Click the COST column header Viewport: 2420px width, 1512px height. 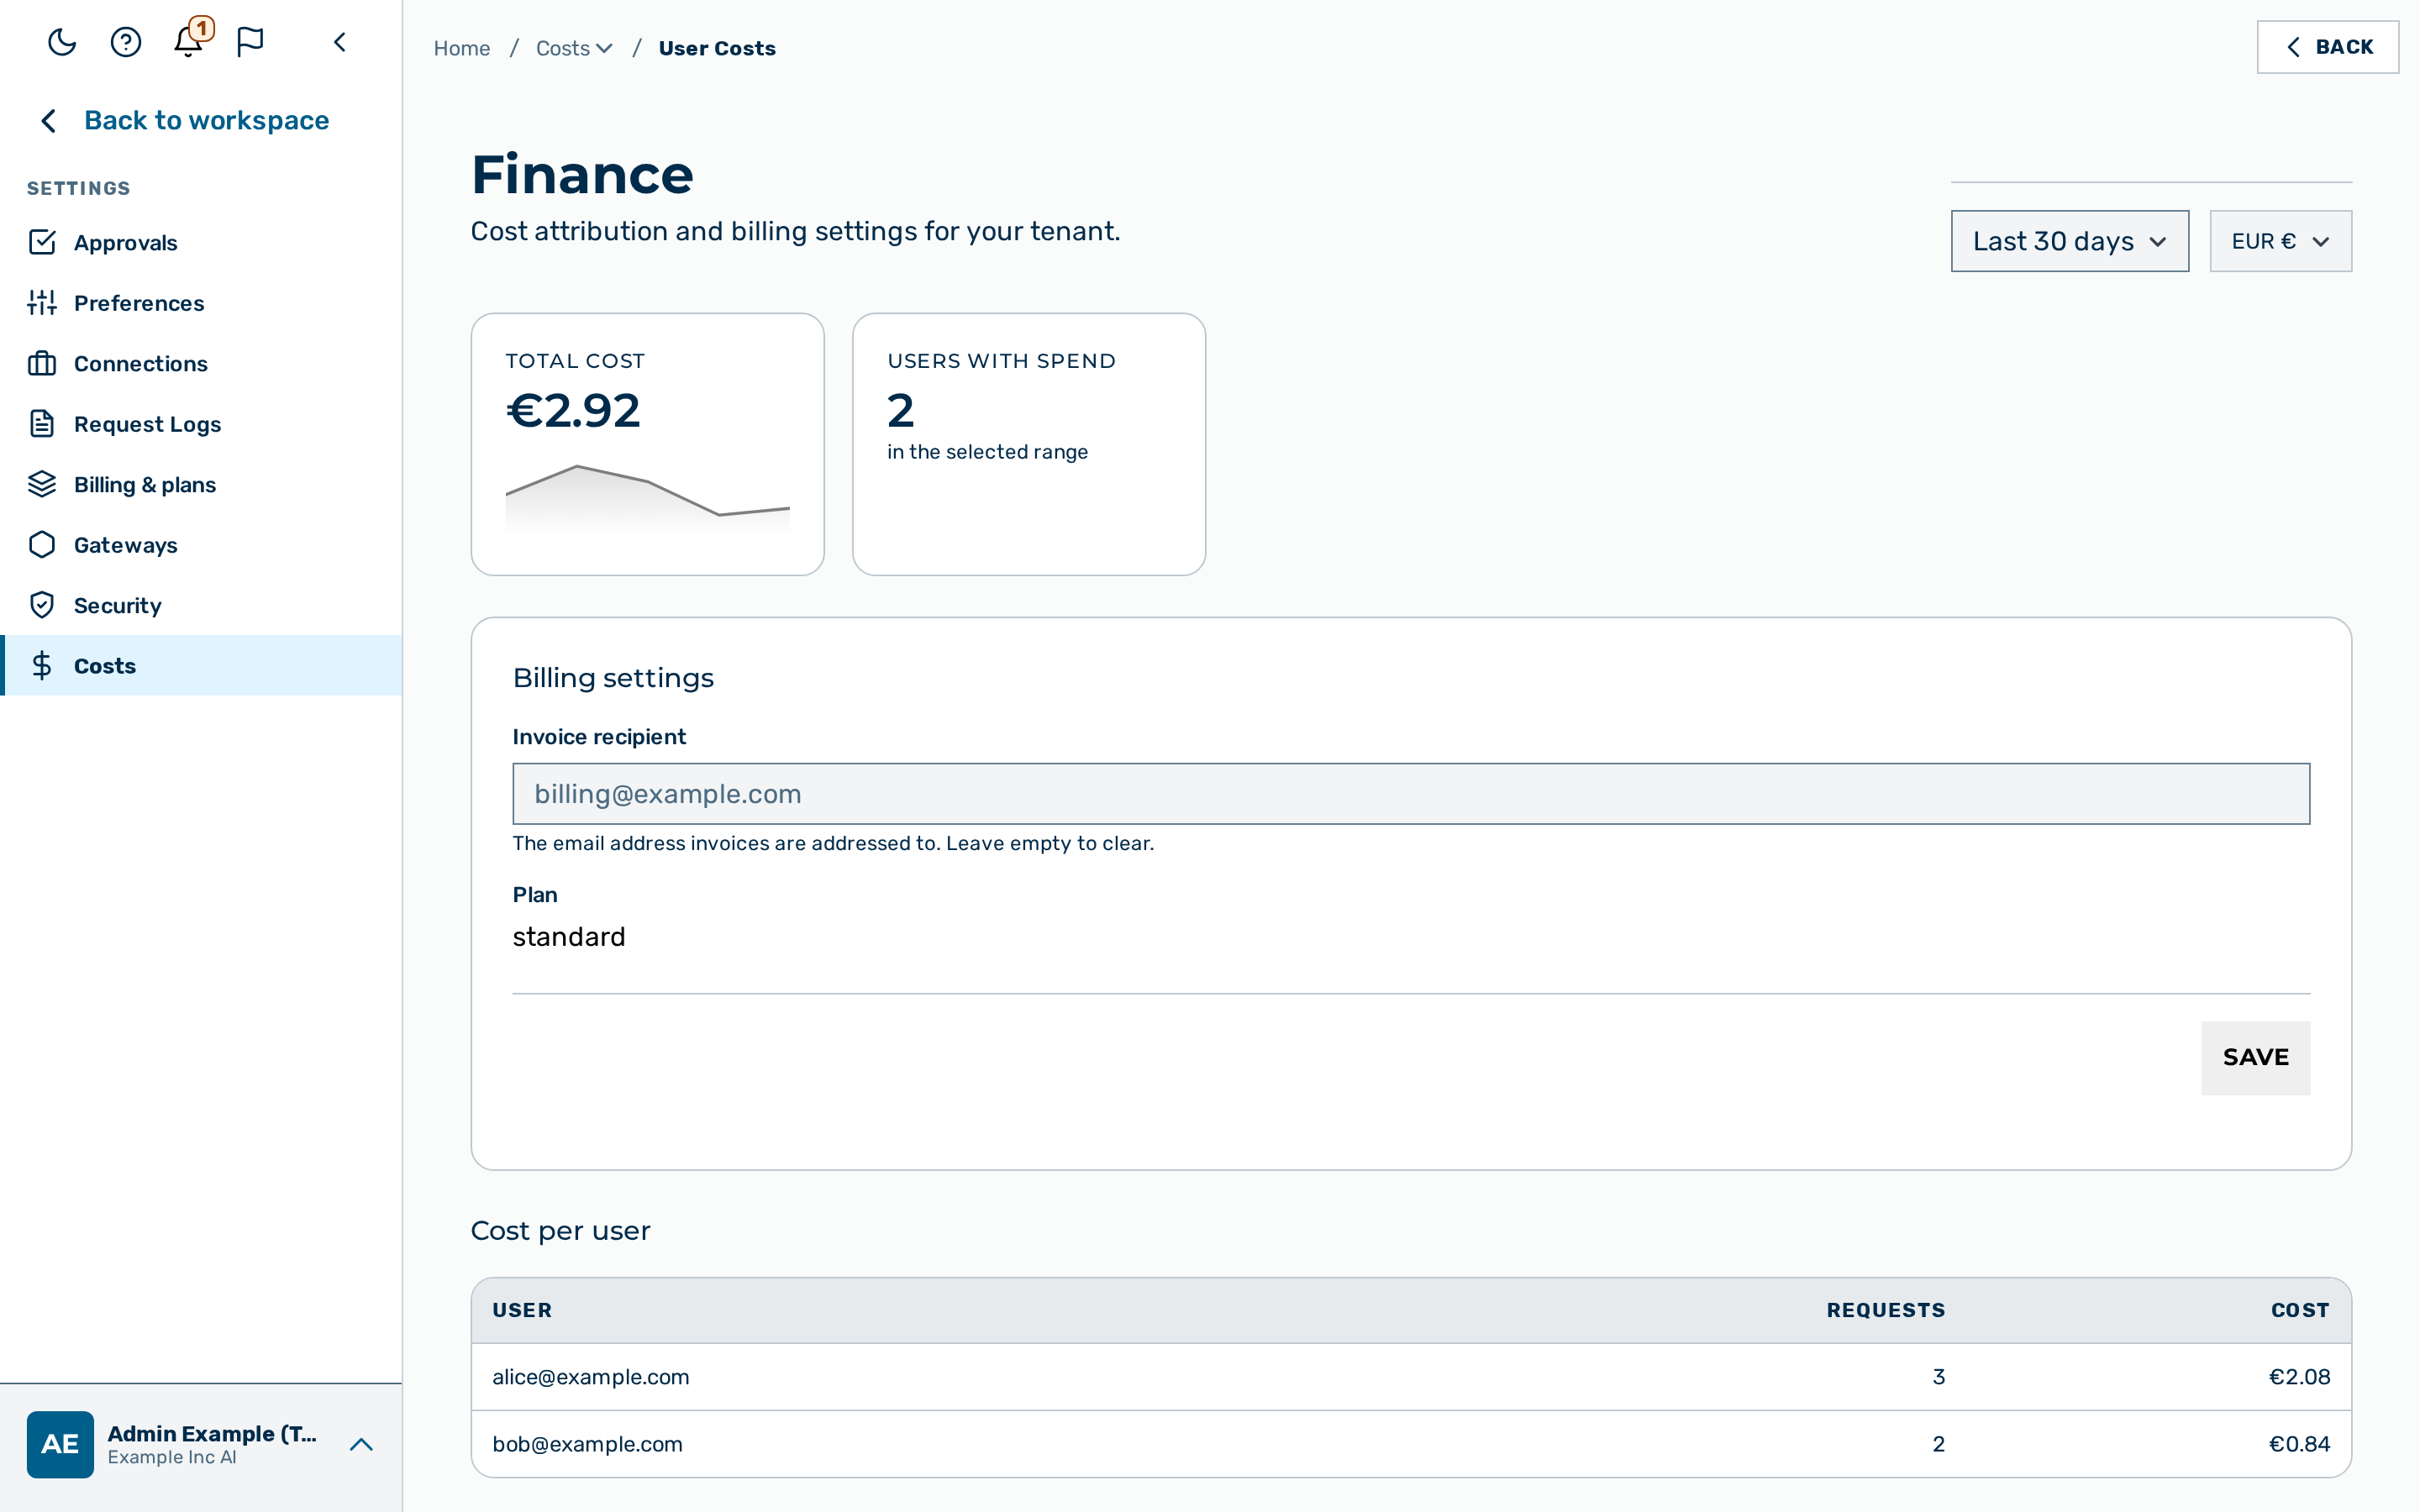click(2300, 1310)
